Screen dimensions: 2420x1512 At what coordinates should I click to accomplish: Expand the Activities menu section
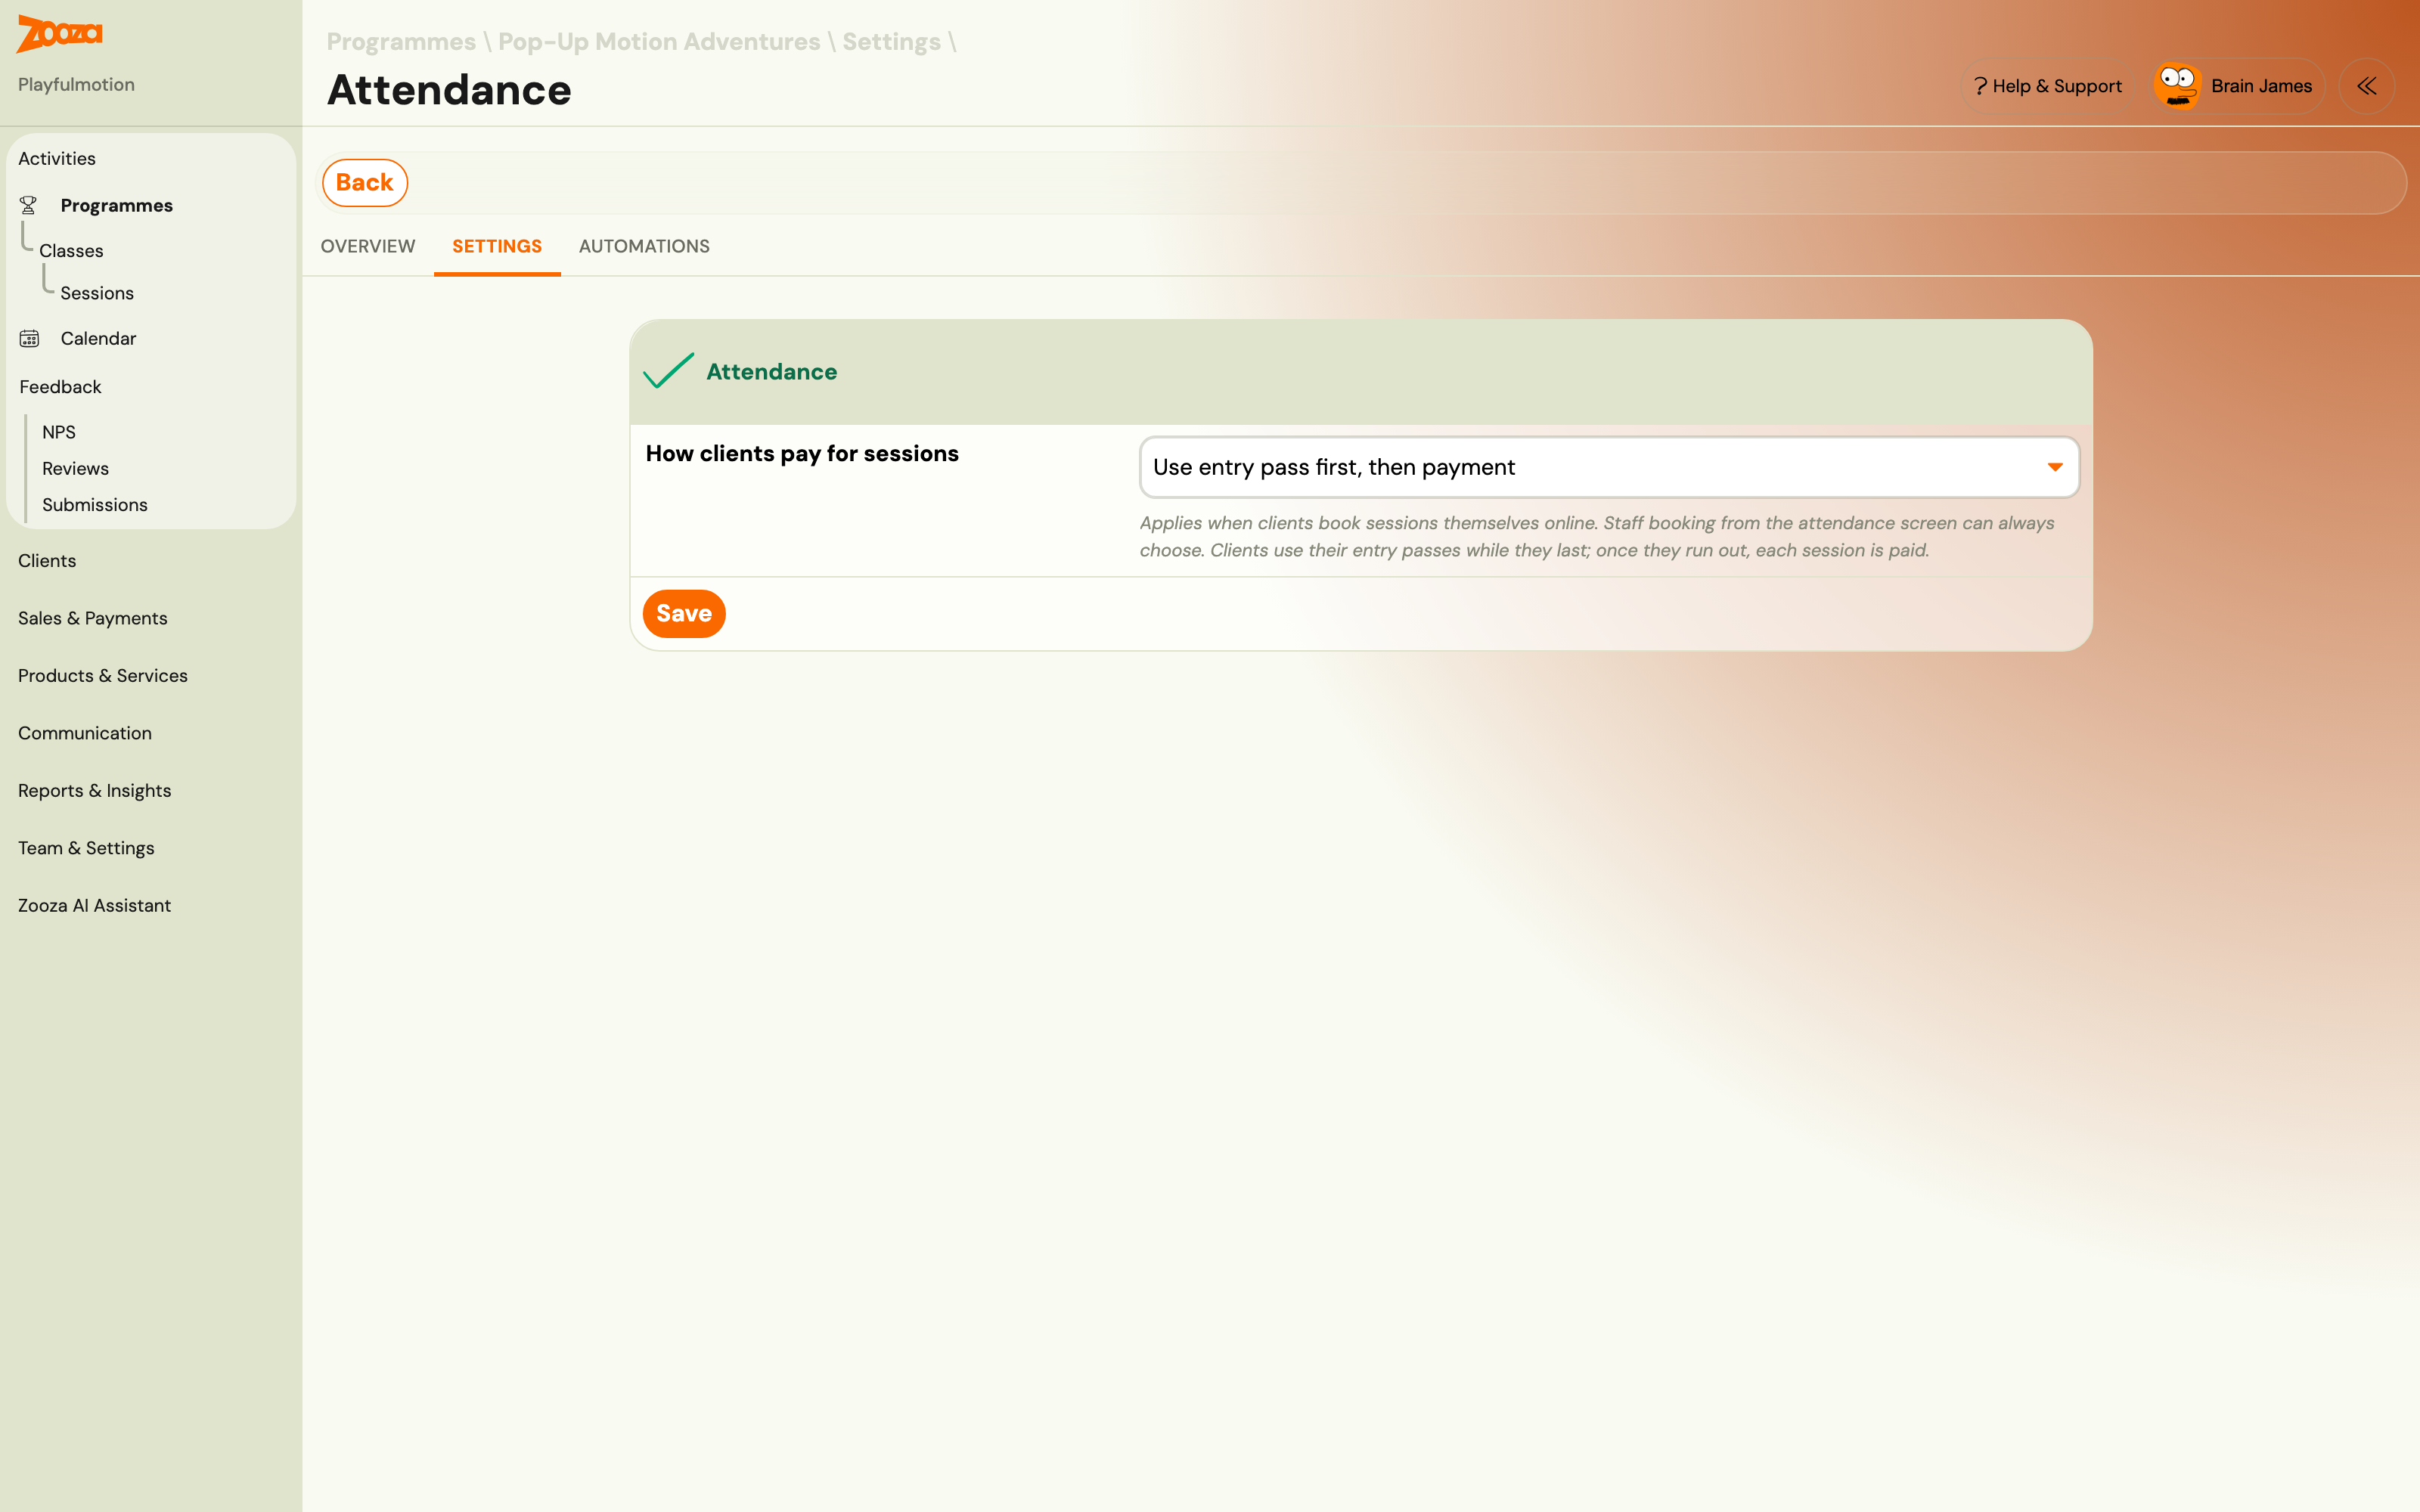[x=57, y=158]
